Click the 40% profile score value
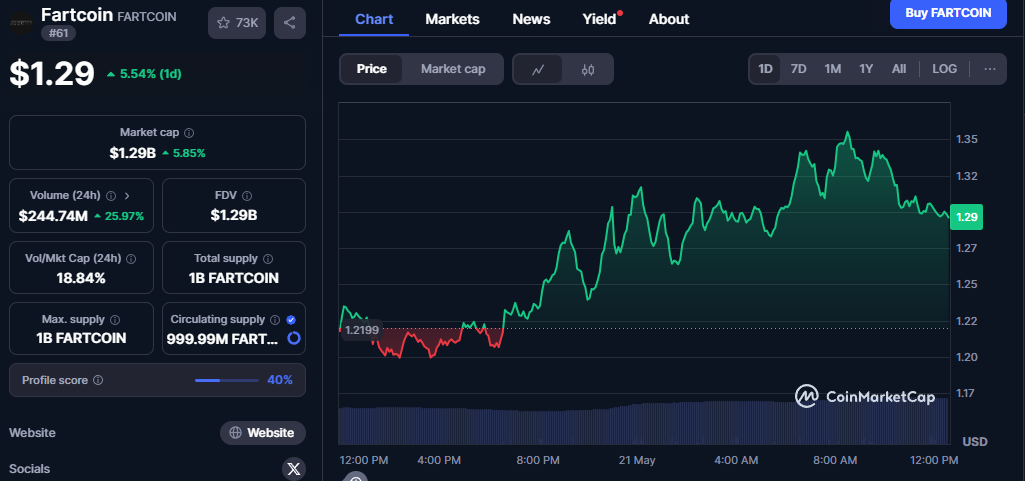The image size is (1025, 481). [280, 380]
